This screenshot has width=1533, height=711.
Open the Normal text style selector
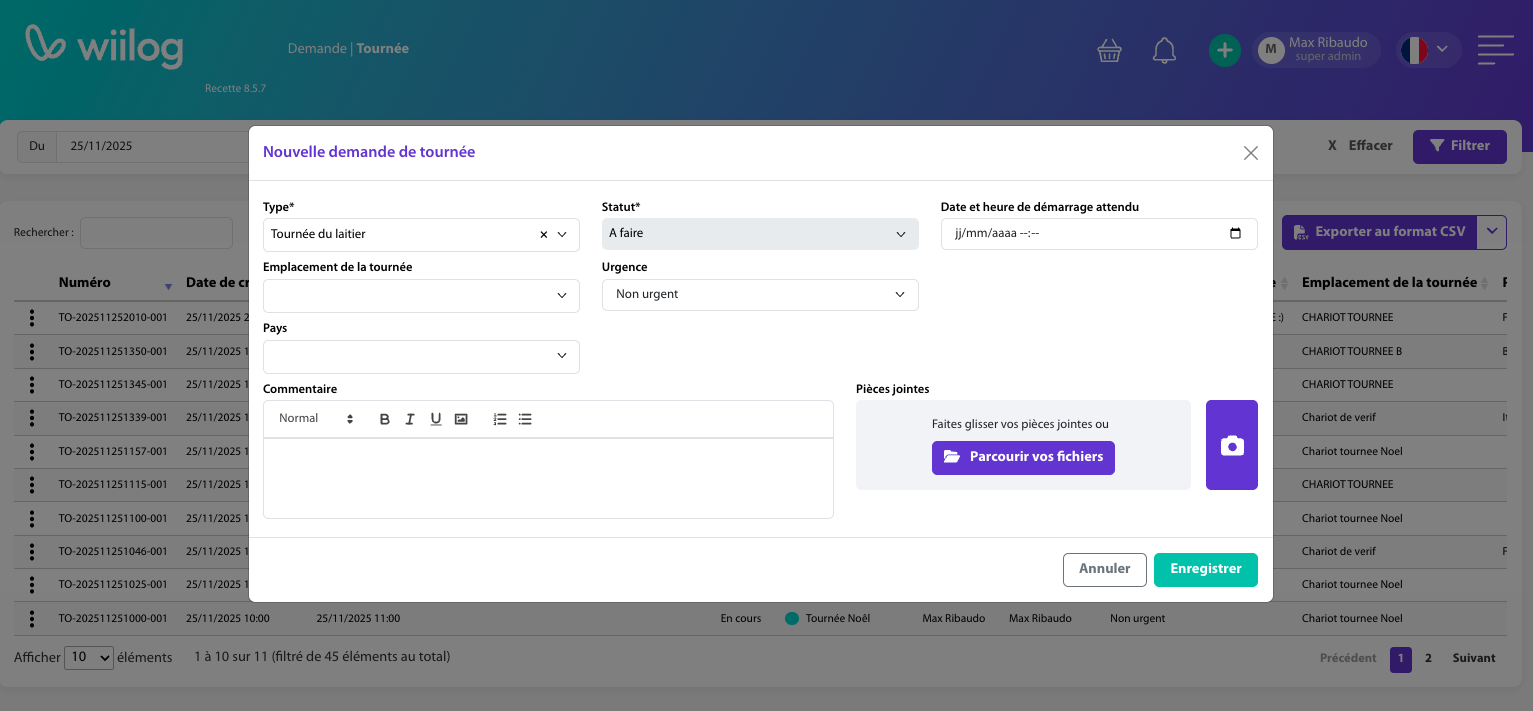tap(316, 419)
